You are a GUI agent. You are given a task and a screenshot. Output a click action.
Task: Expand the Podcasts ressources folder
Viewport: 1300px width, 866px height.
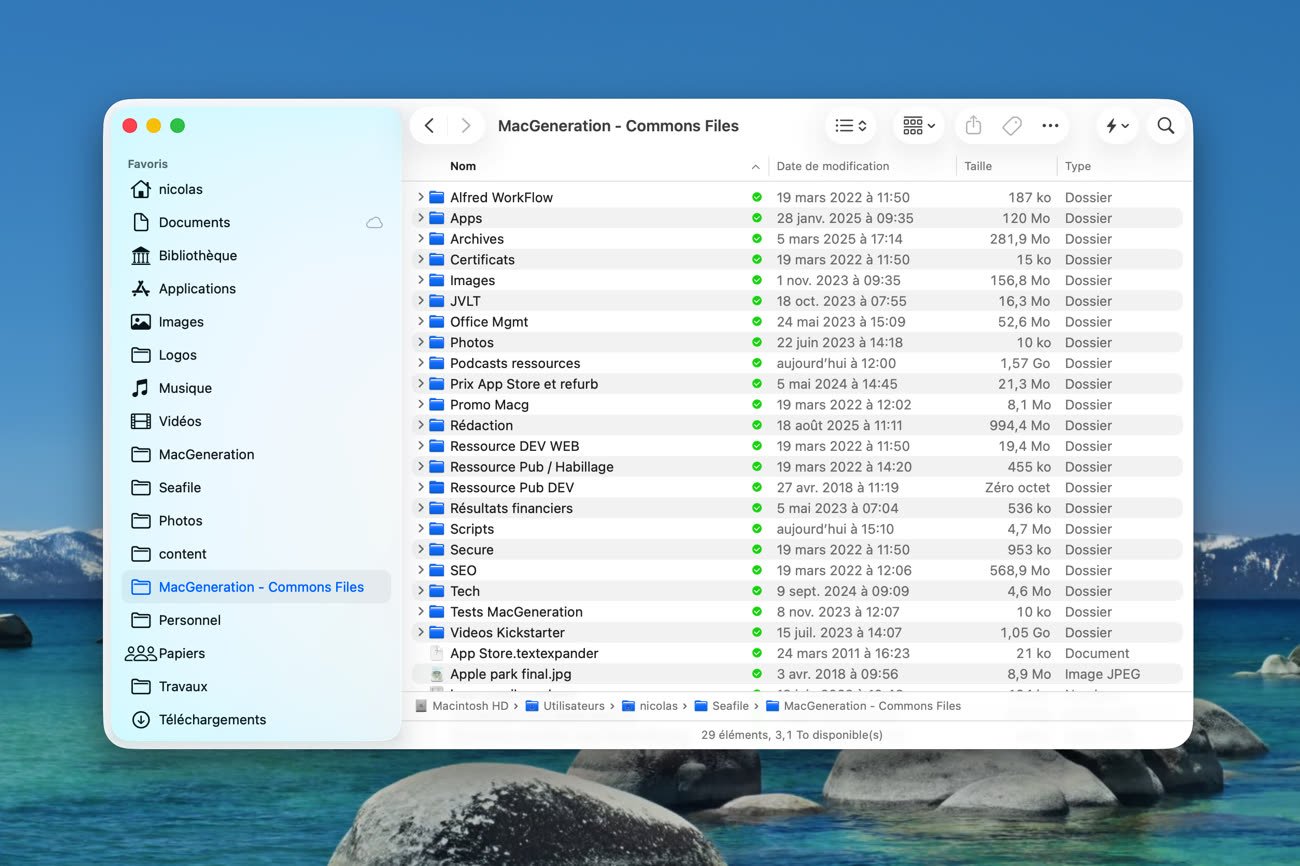(x=421, y=363)
